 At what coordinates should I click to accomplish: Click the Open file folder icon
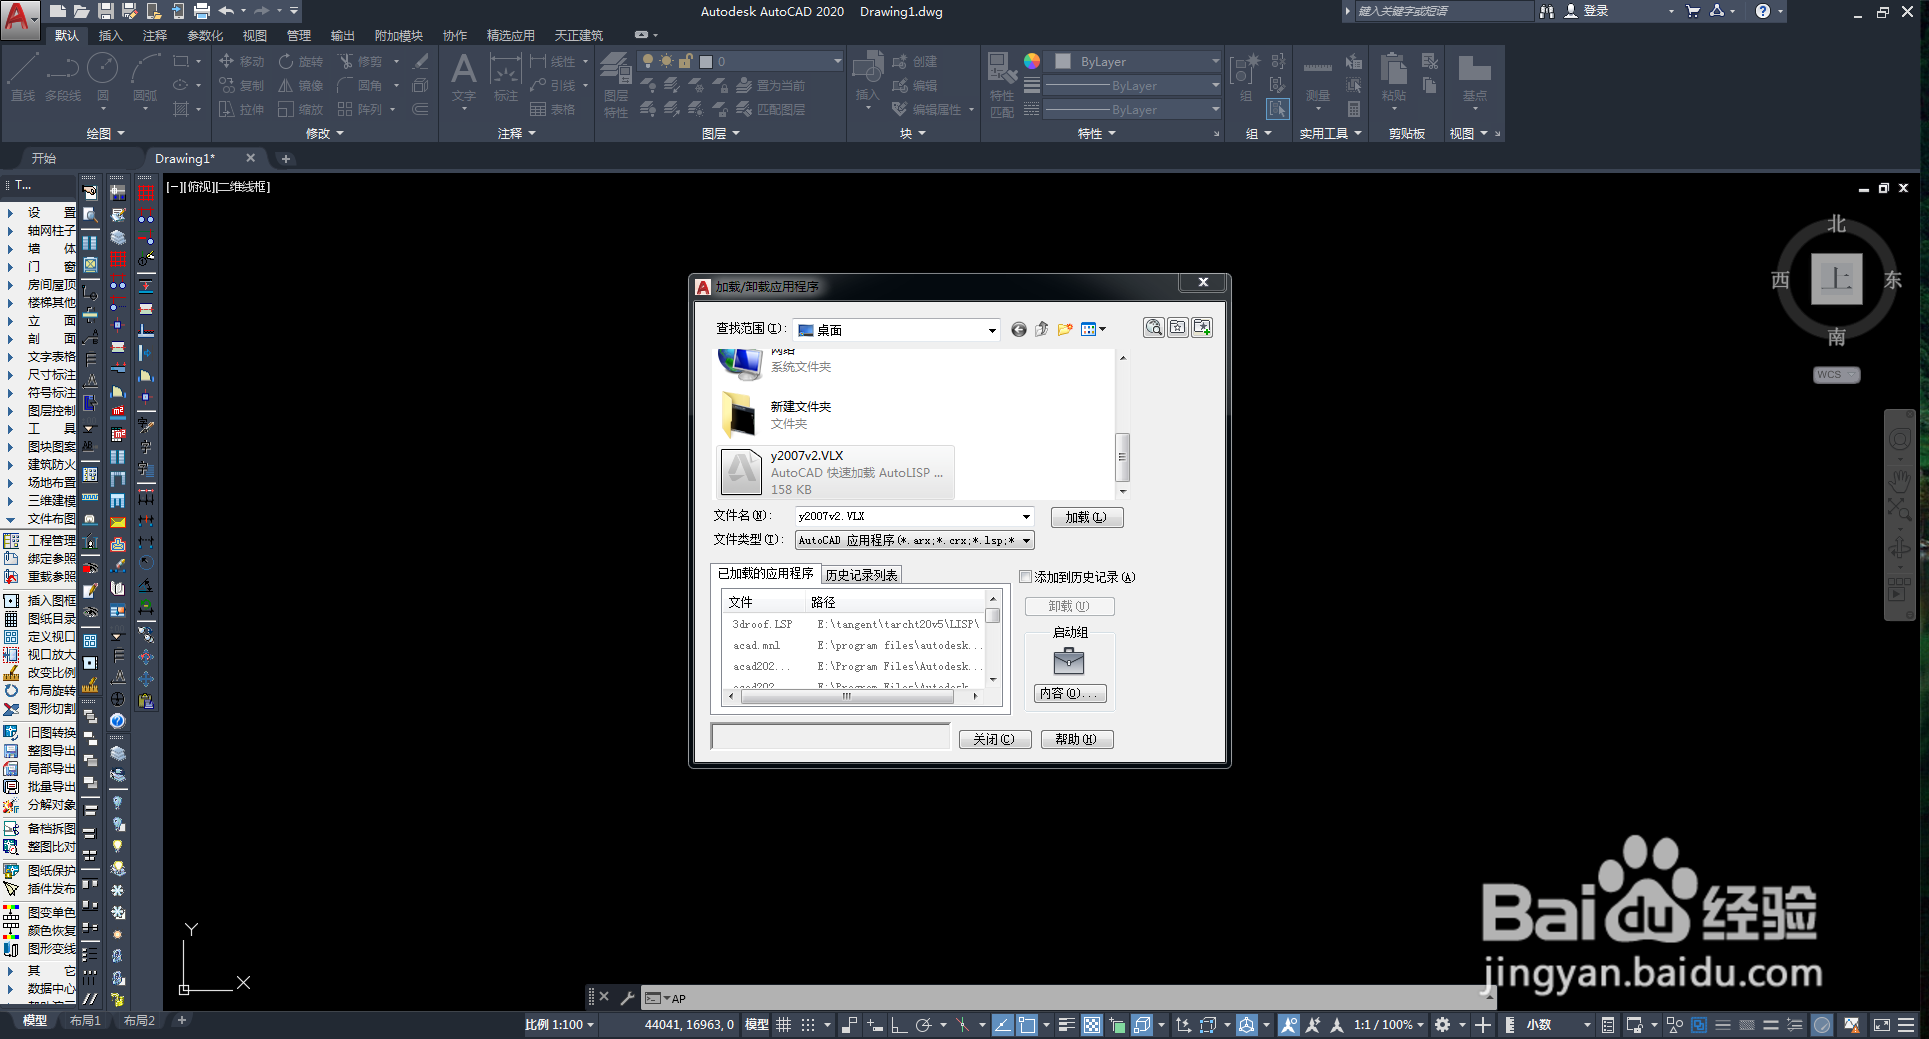(x=81, y=11)
